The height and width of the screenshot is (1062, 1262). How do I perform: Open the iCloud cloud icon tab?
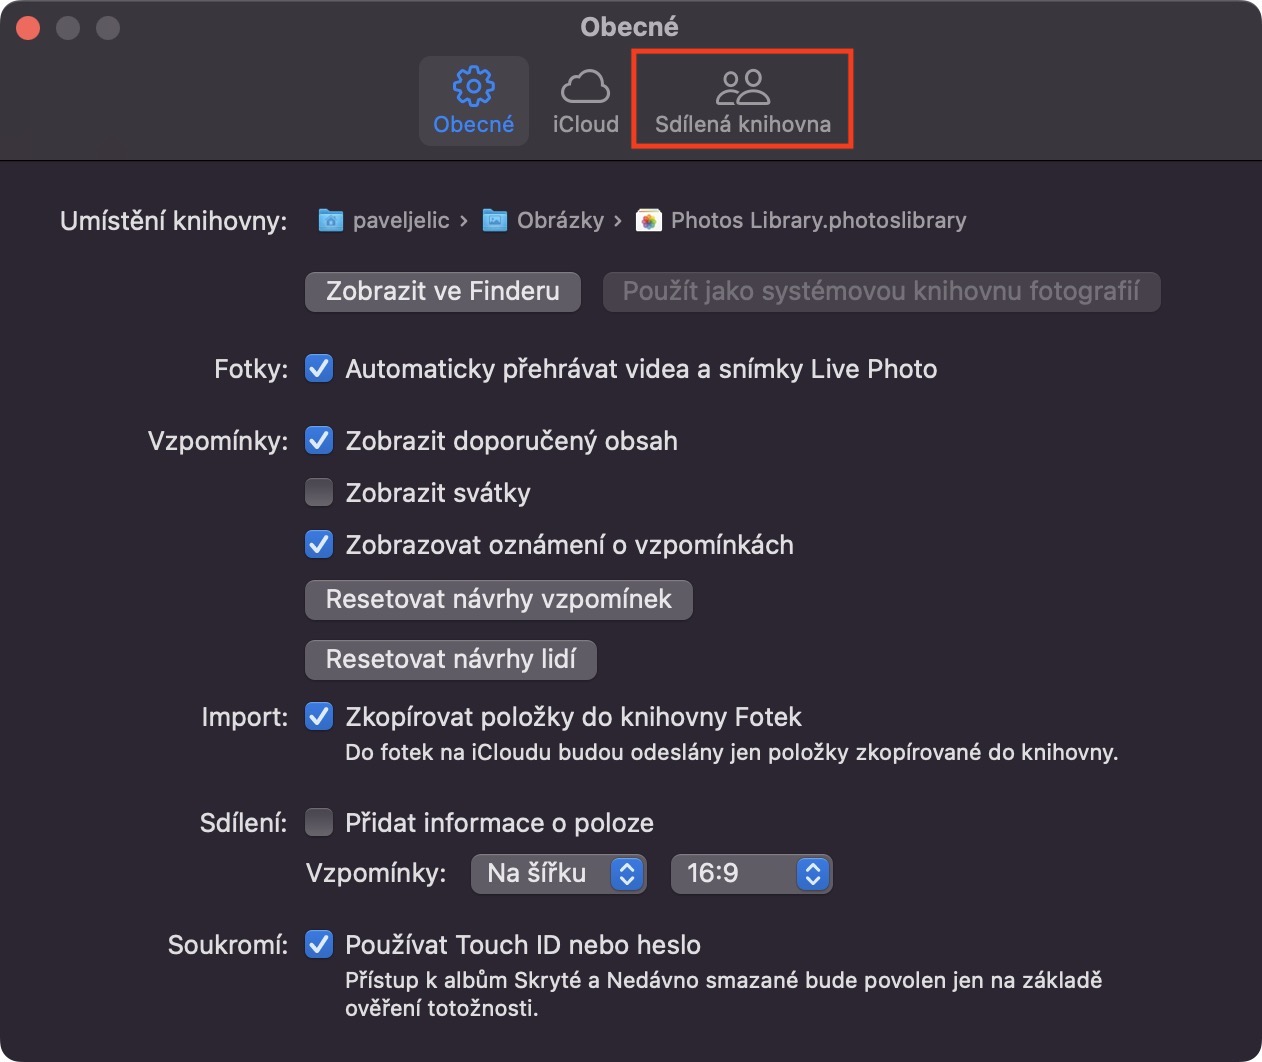(x=585, y=87)
